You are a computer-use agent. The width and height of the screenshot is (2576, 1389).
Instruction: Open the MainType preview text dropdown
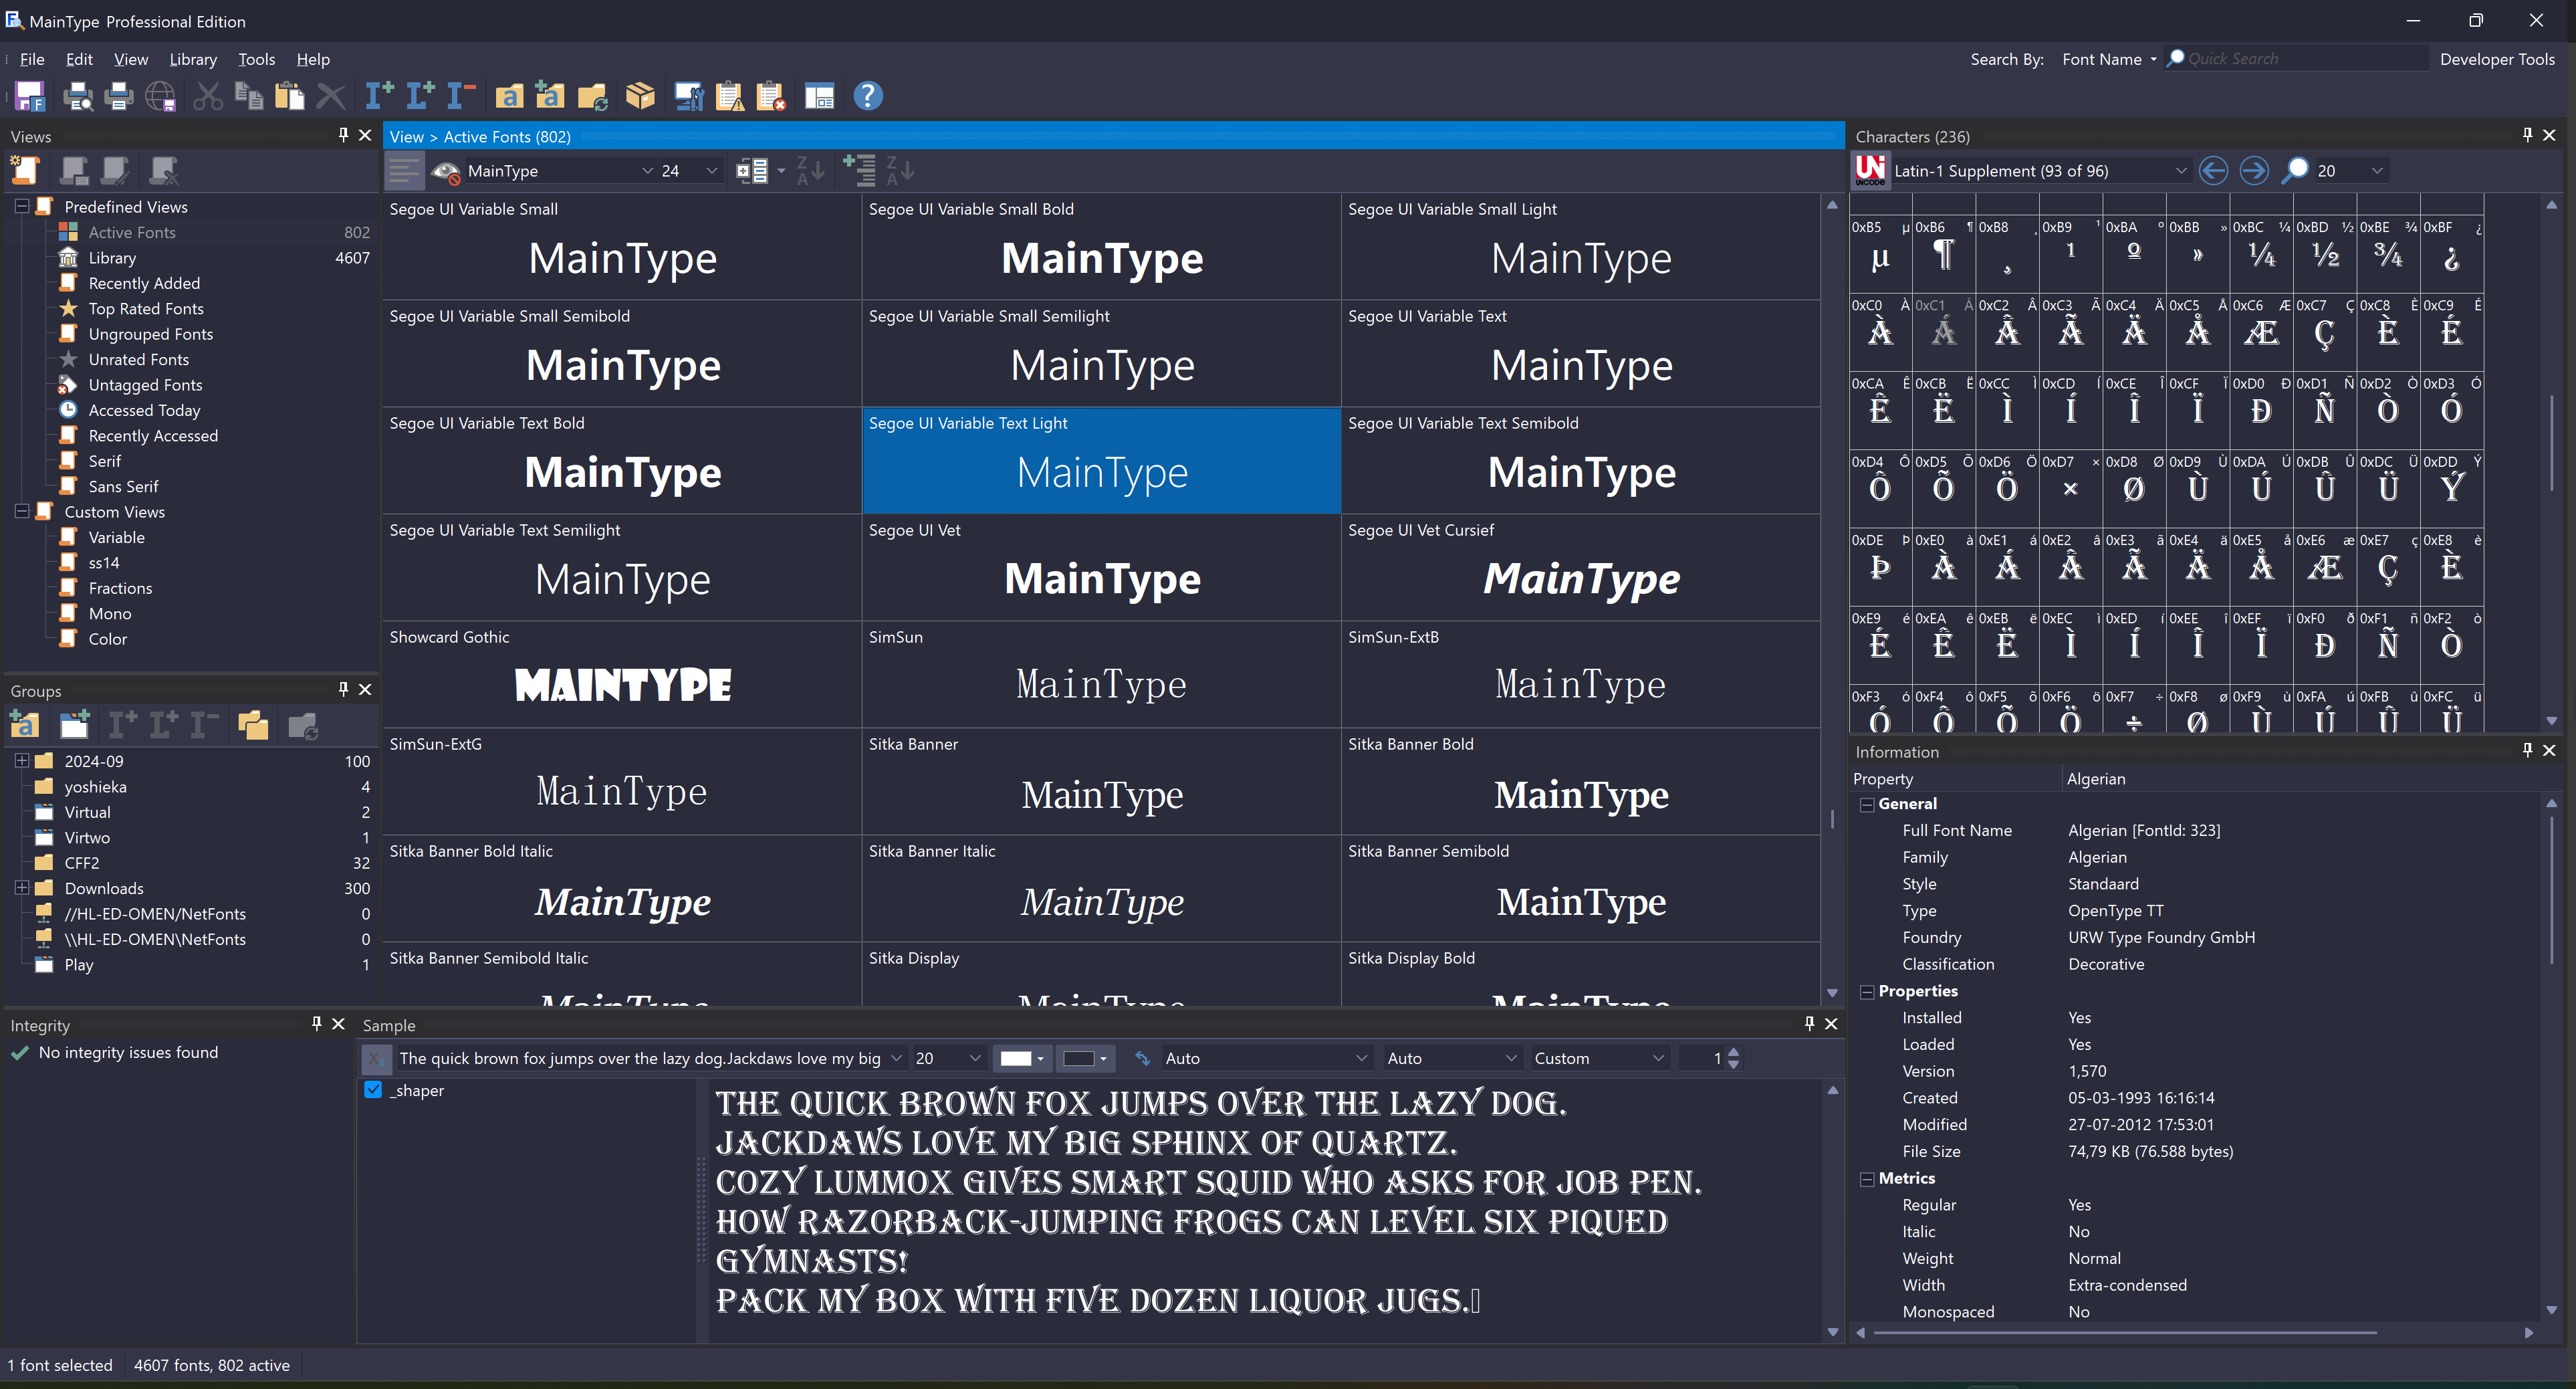tap(647, 171)
